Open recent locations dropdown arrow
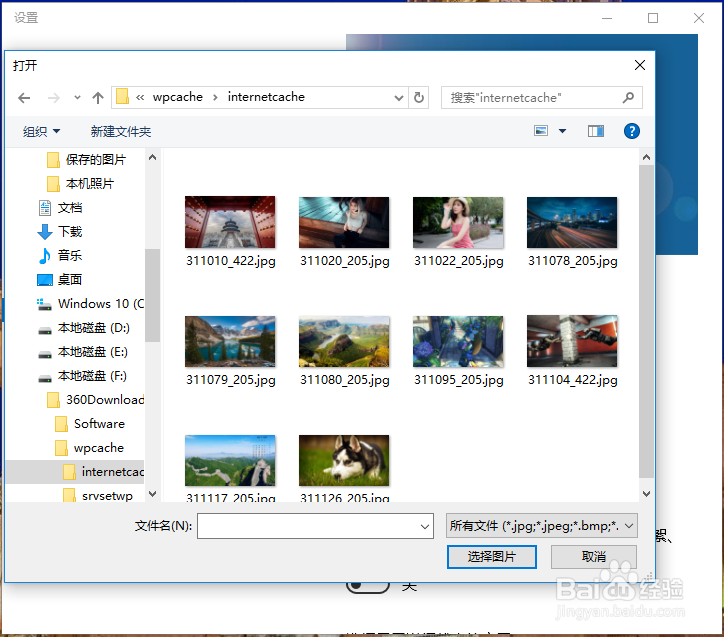Viewport: 724px width, 637px height. (77, 98)
